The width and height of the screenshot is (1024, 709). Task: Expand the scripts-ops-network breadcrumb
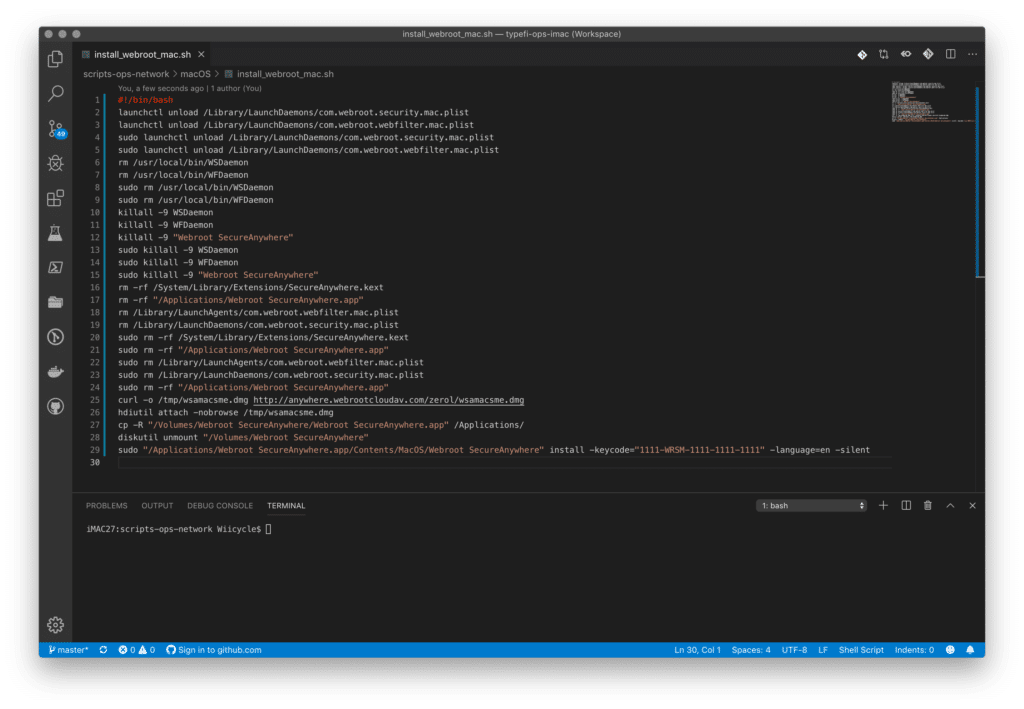coord(126,74)
